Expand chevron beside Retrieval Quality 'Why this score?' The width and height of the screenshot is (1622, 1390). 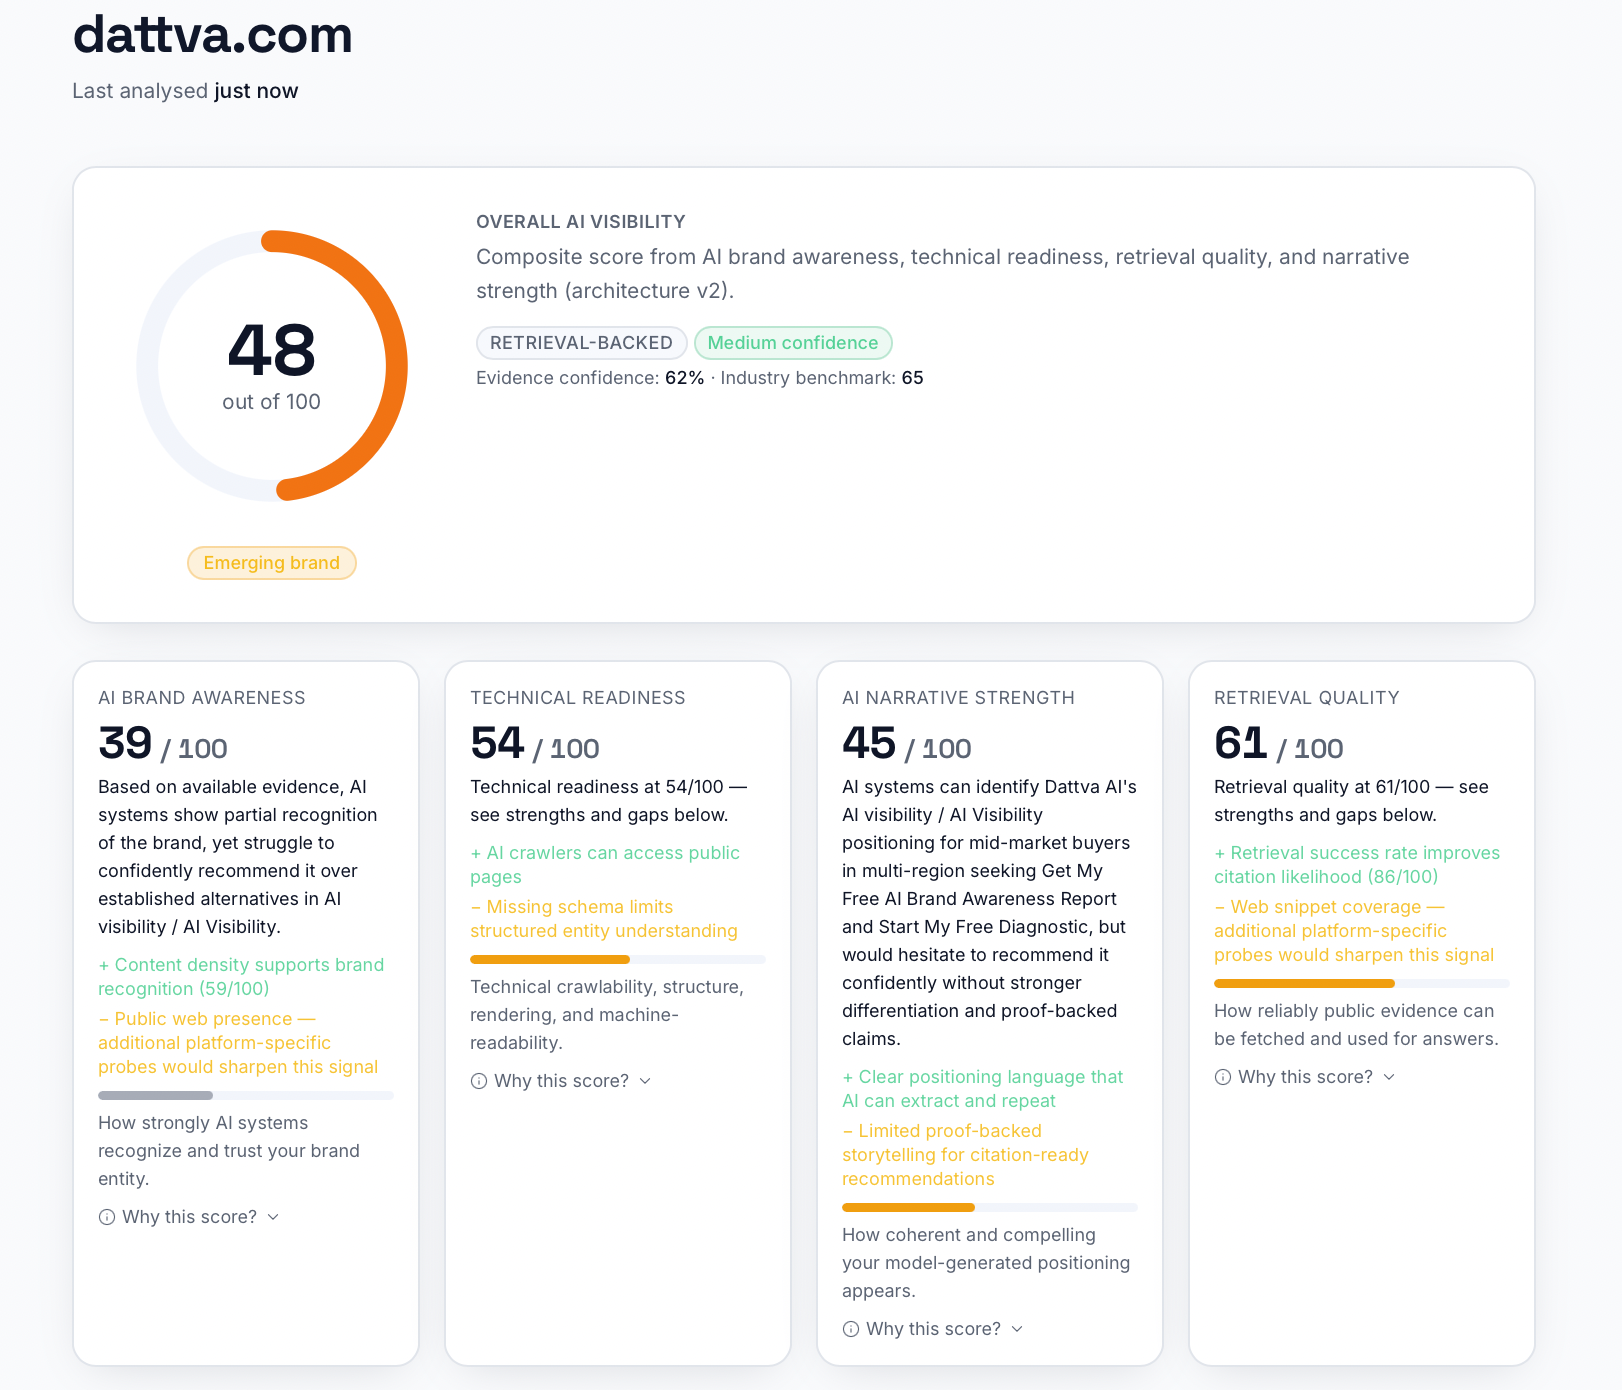[1389, 1077]
